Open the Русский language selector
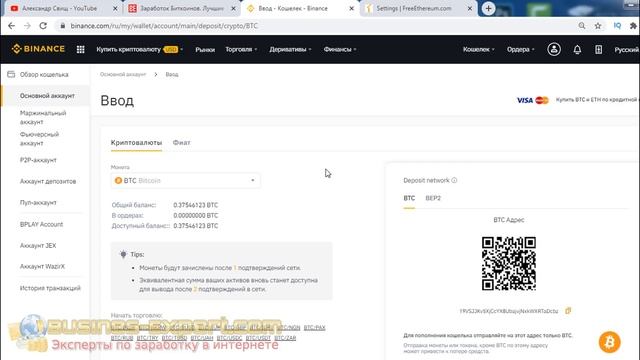Screen dimensions: 640x360 click(x=627, y=49)
